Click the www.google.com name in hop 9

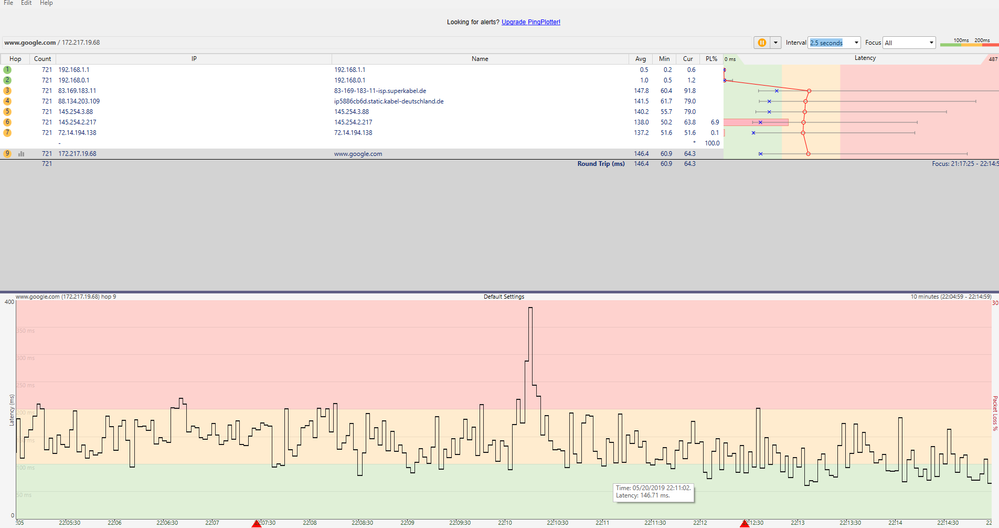[x=358, y=153]
